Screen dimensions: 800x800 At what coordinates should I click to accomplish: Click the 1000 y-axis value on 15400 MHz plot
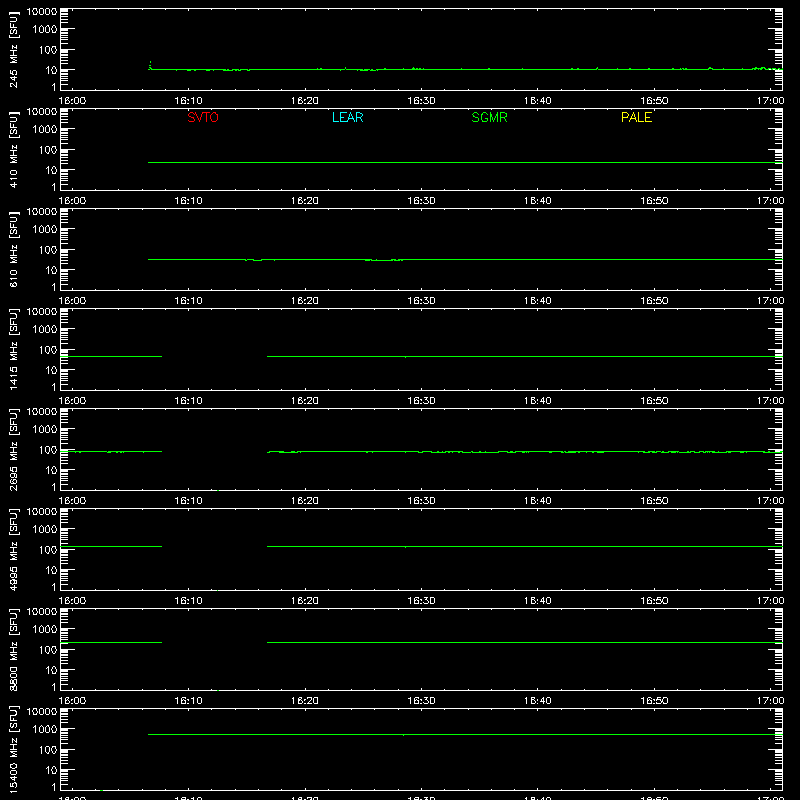[45, 729]
